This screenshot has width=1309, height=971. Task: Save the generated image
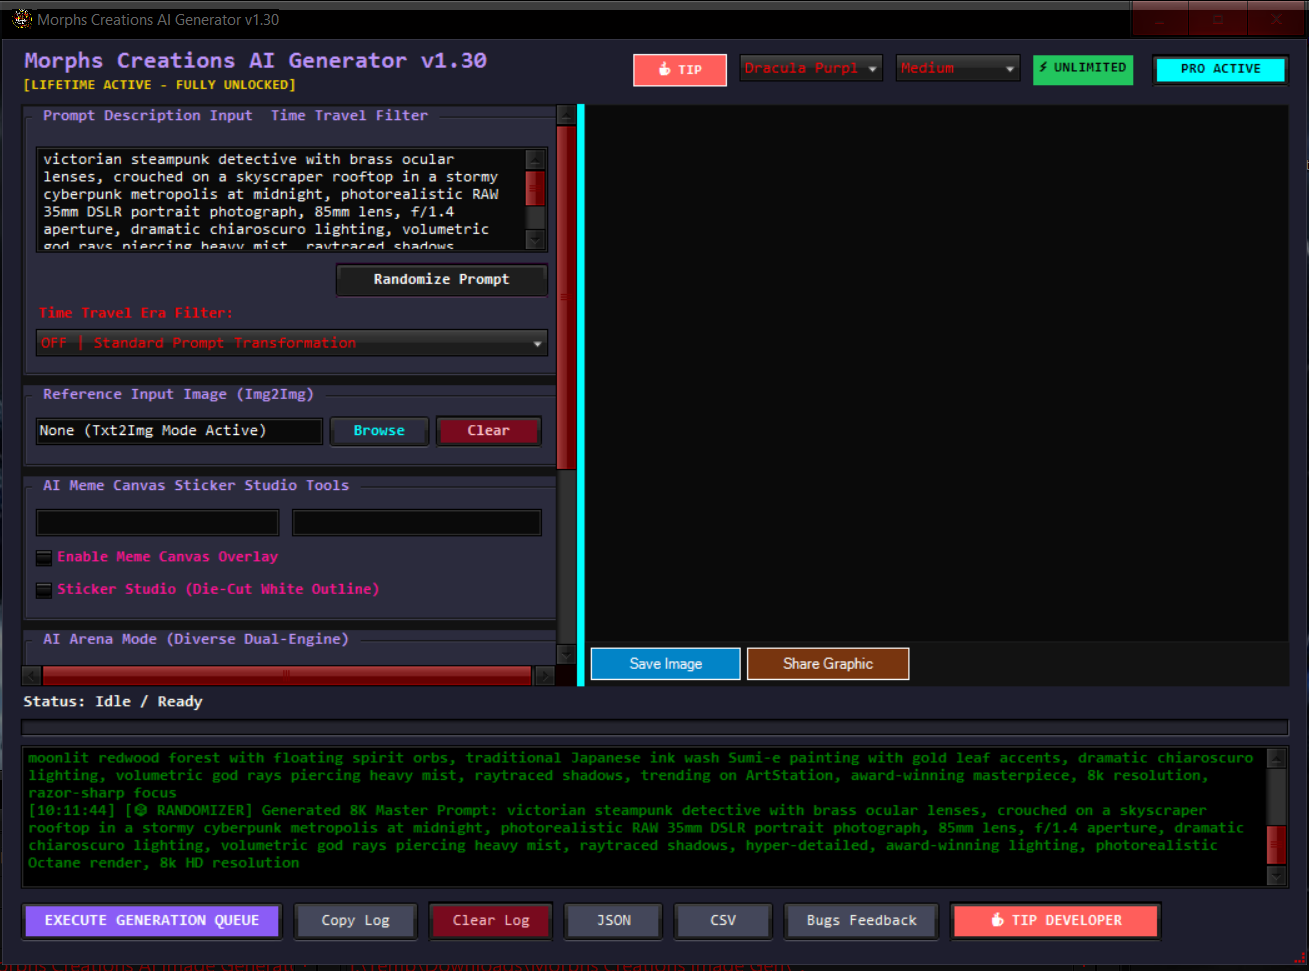click(666, 664)
